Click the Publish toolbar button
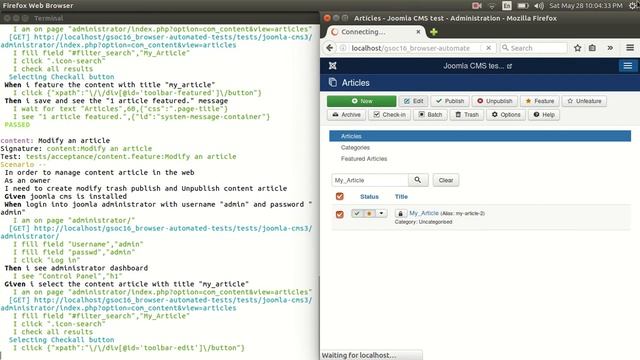This screenshot has width=640, height=360. point(450,101)
